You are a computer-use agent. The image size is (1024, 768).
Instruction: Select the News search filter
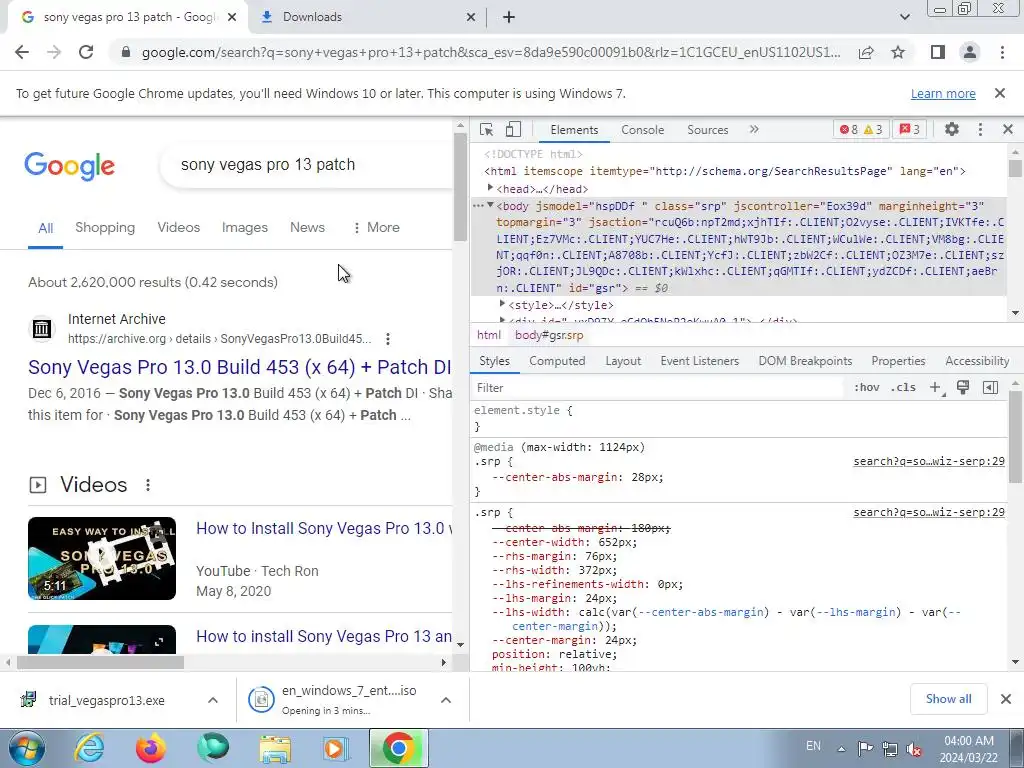click(307, 227)
